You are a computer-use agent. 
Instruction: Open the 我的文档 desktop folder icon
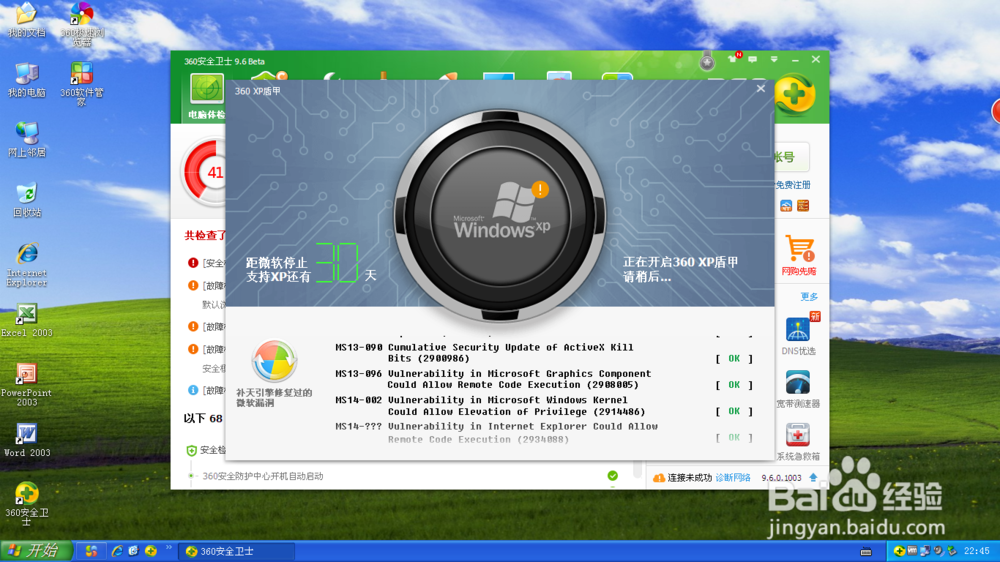(x=26, y=18)
